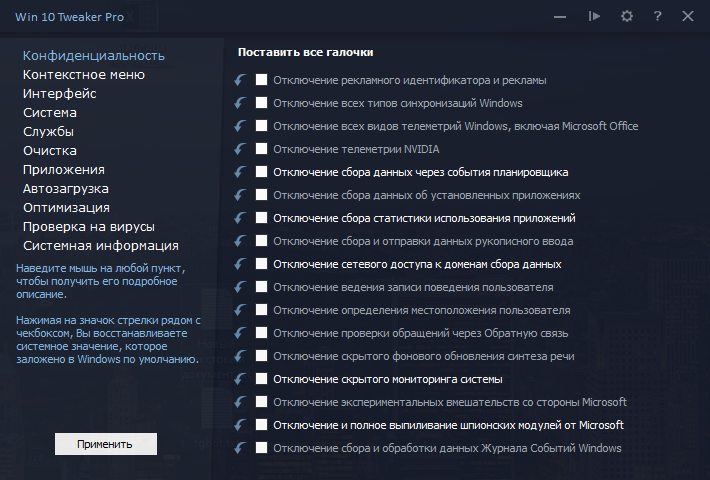Minimize the Win 10 Tweaker window

coord(560,17)
